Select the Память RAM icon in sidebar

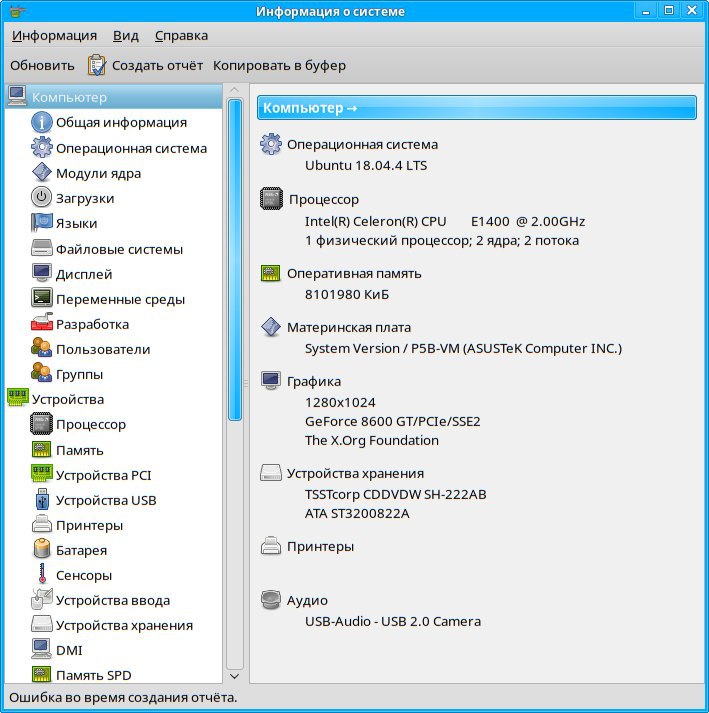[x=41, y=449]
